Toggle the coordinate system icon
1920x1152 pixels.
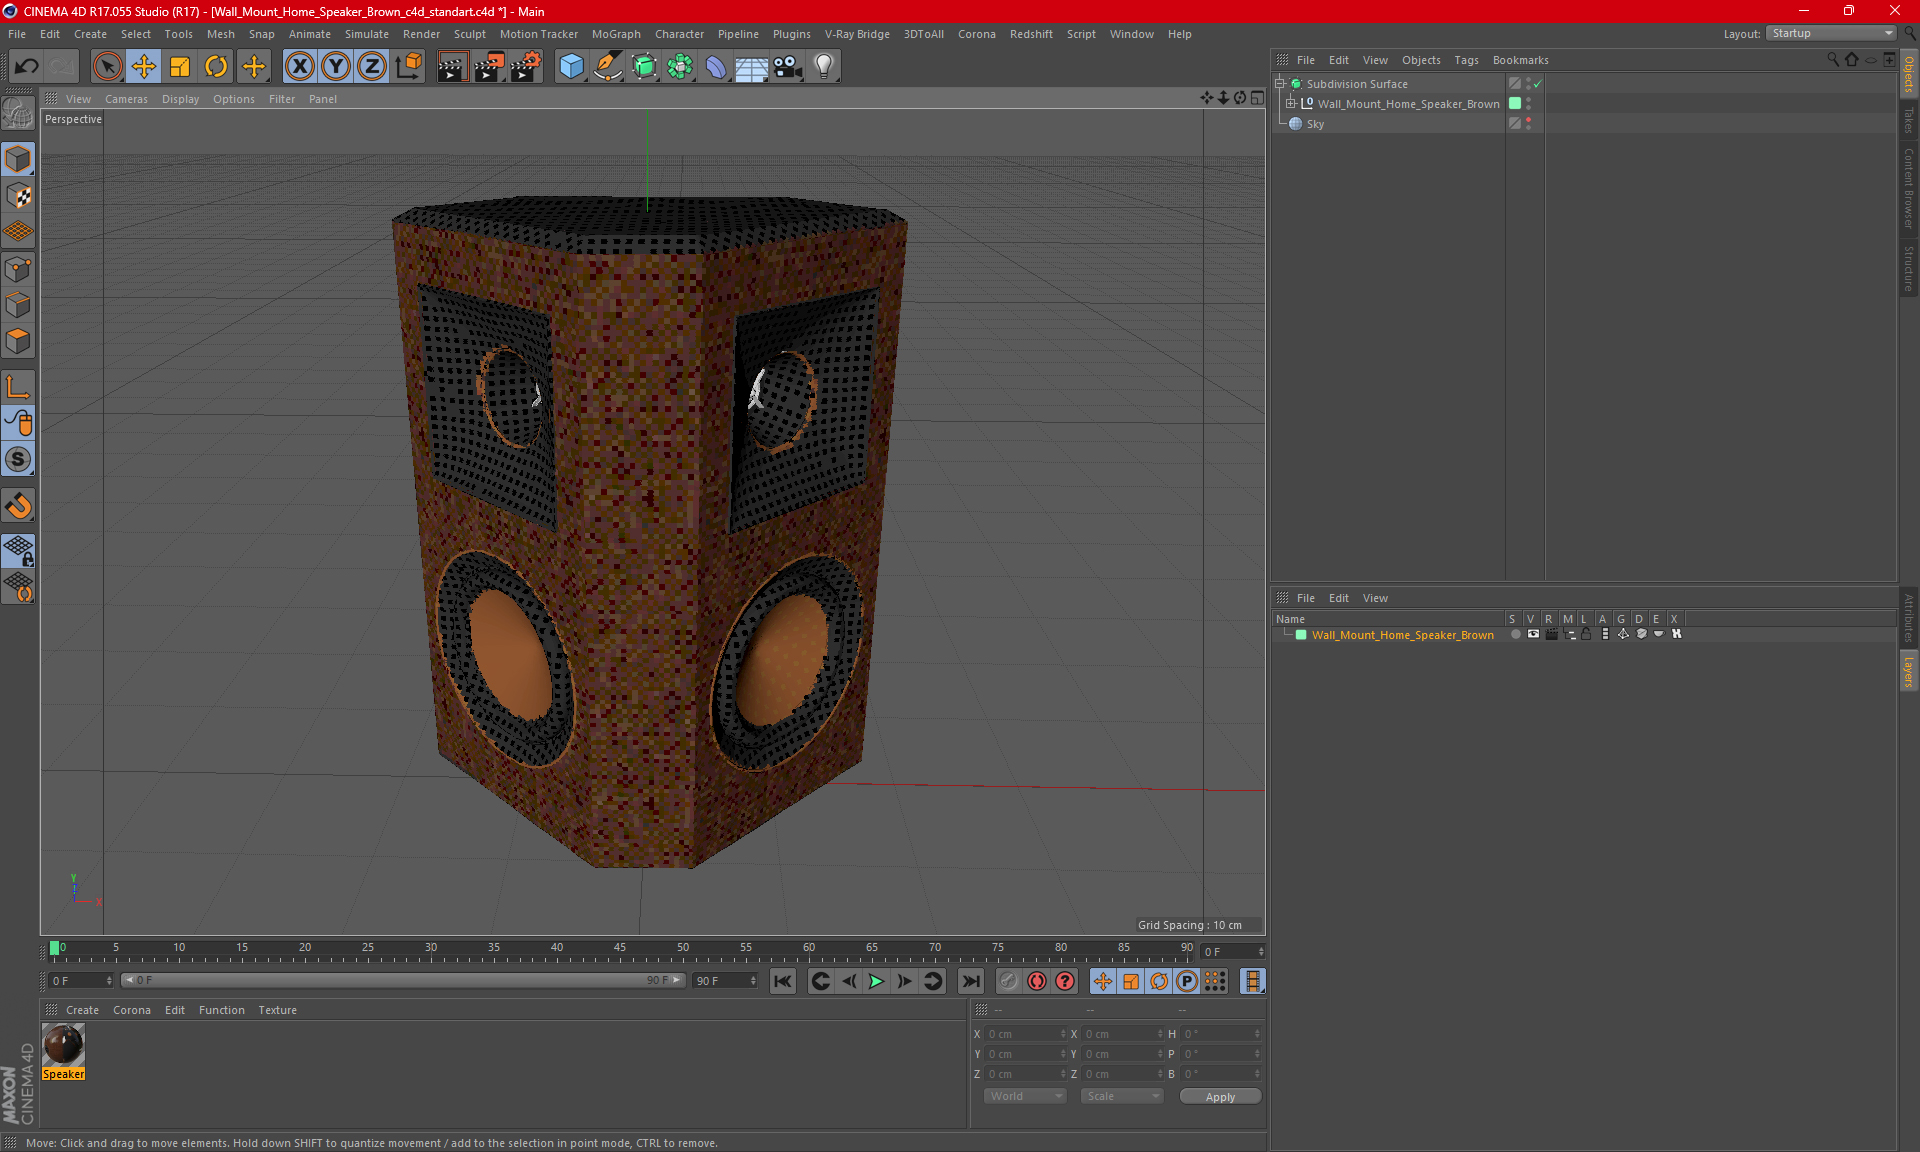[x=409, y=67]
